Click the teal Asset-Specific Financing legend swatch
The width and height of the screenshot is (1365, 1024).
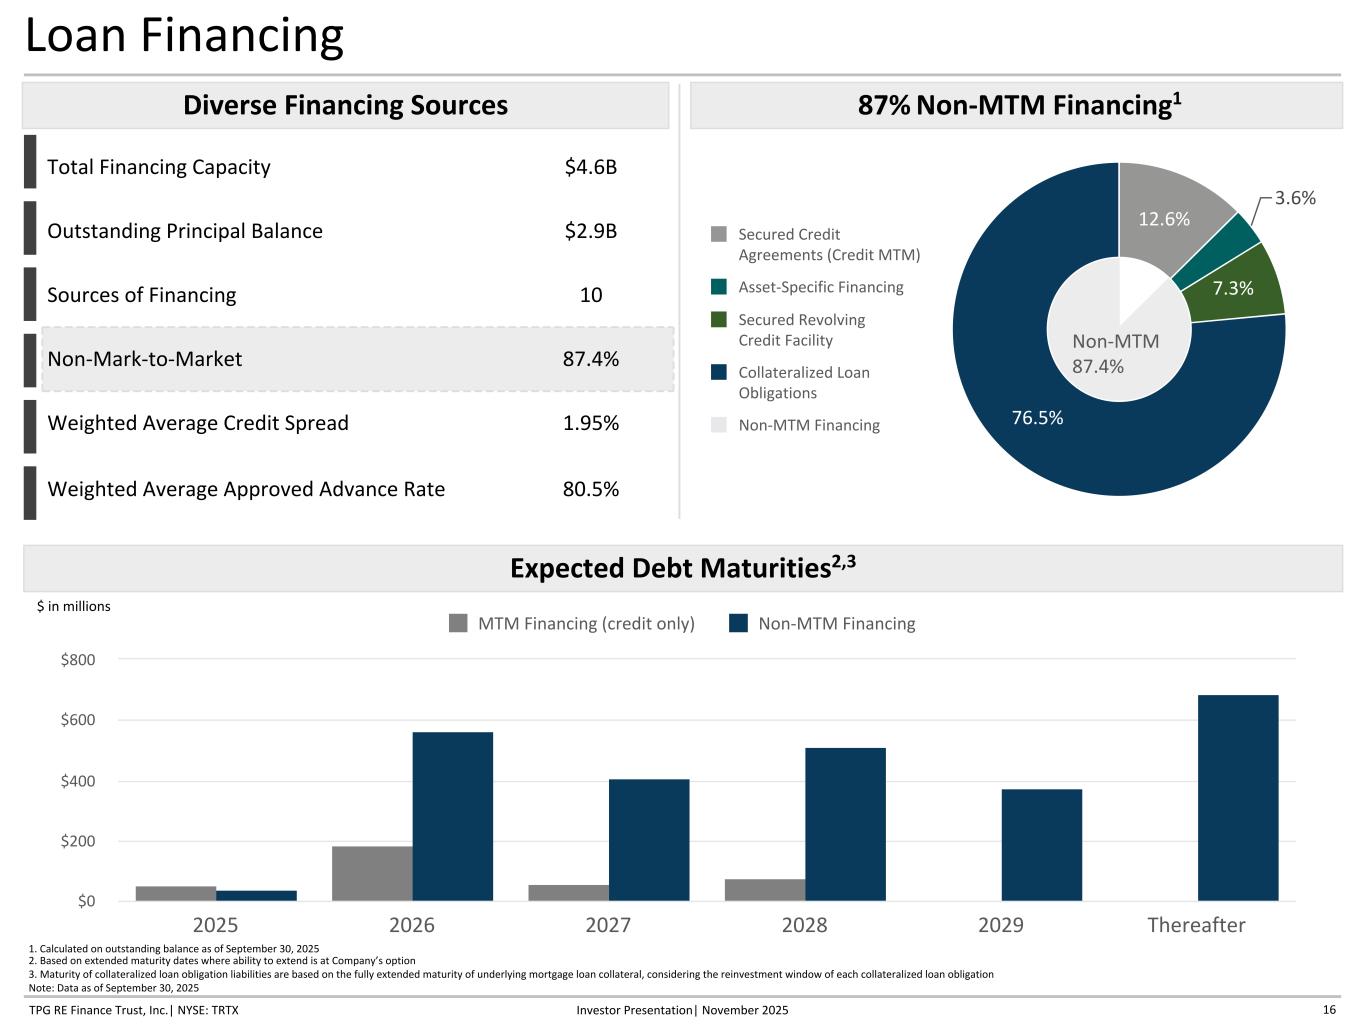(x=718, y=287)
